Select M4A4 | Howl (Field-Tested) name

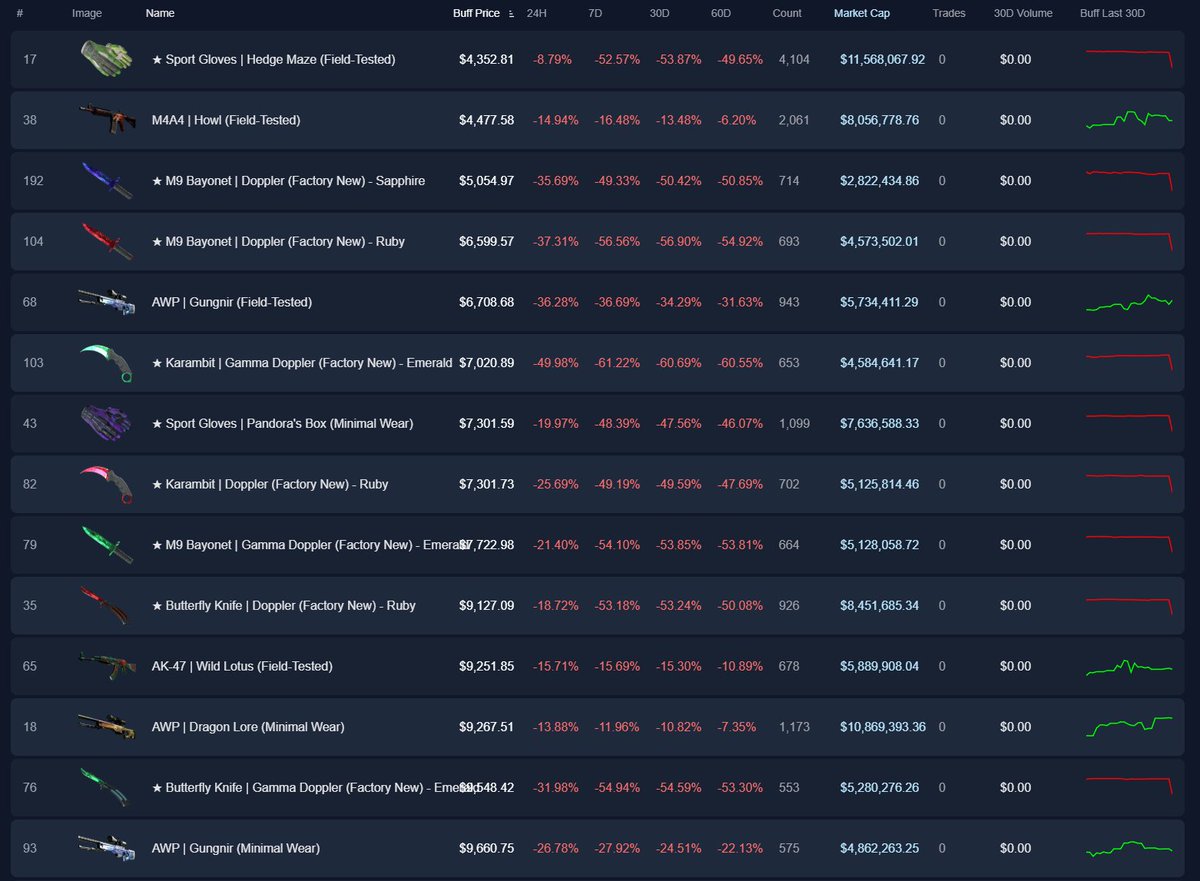[226, 120]
